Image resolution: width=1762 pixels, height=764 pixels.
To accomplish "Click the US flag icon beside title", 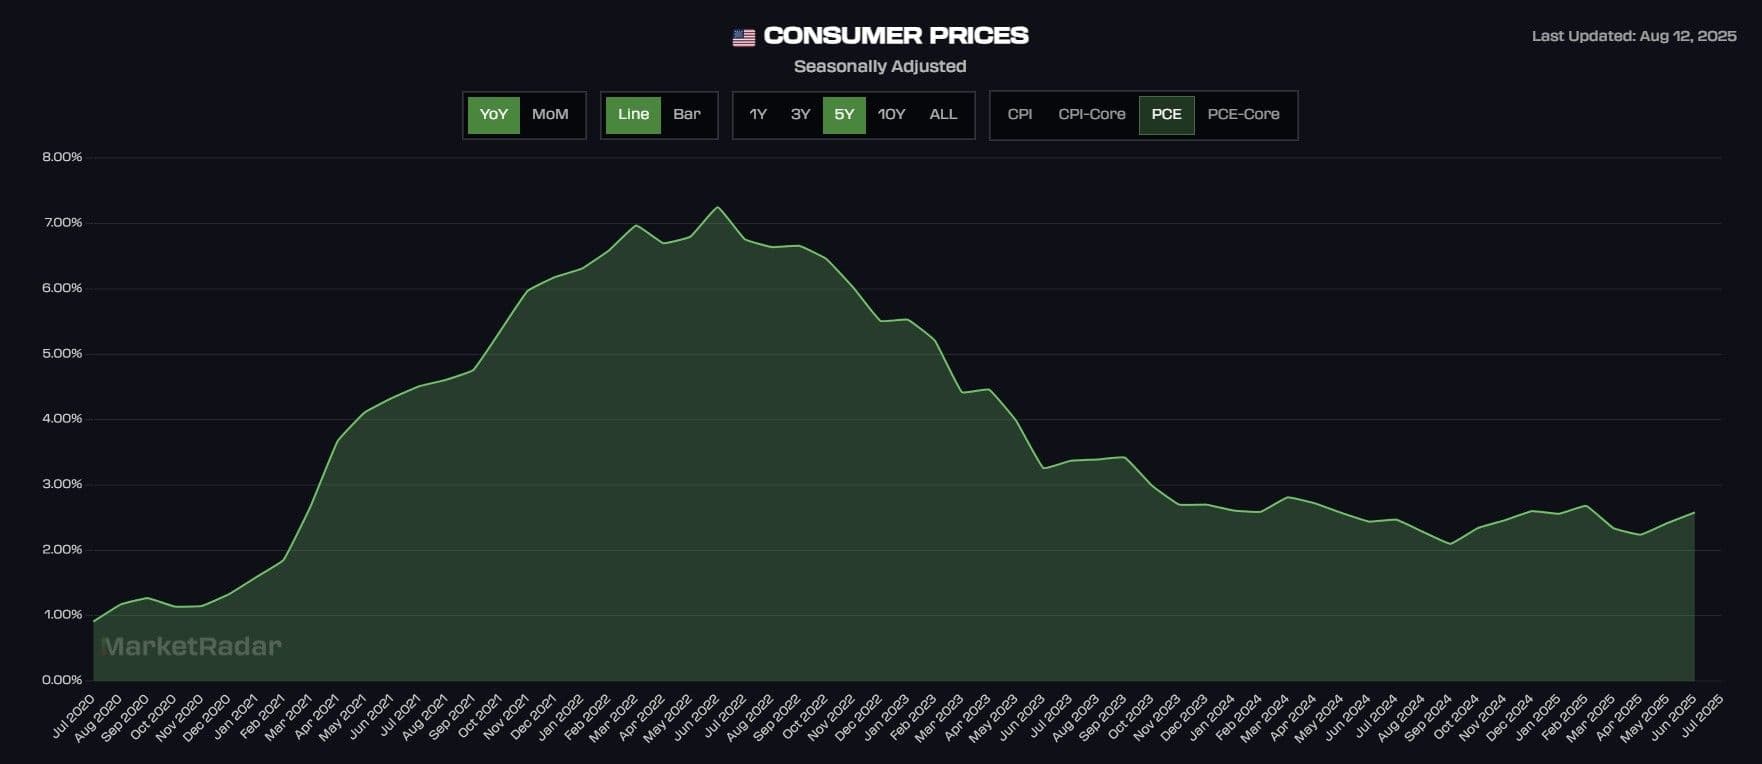I will point(743,37).
